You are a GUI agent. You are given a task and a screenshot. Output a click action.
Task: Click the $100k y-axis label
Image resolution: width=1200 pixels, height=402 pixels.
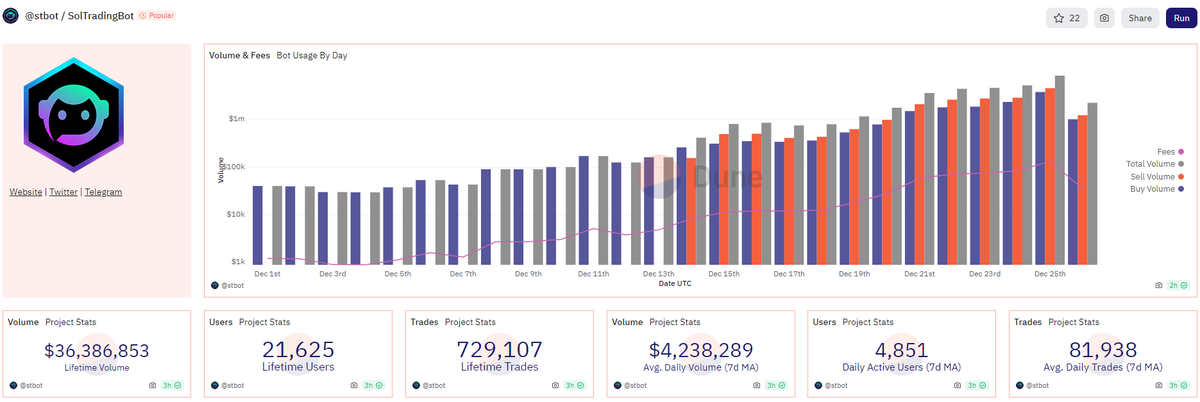click(x=234, y=167)
